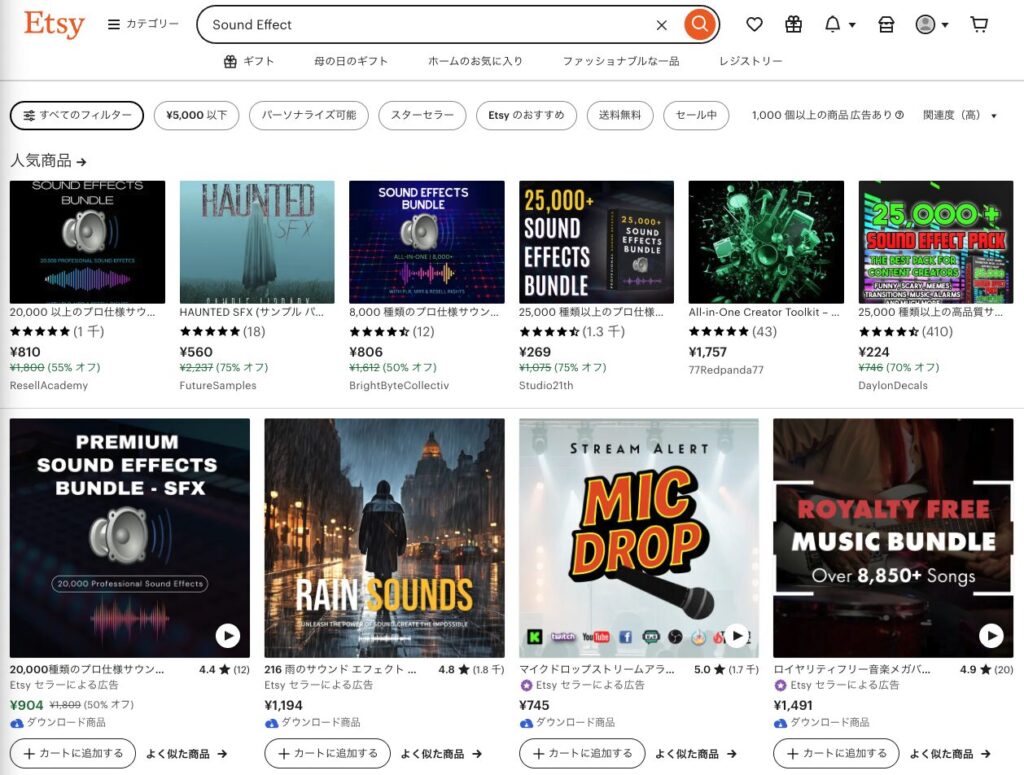Open 母の日のギフト link
The width and height of the screenshot is (1024, 775).
click(351, 61)
